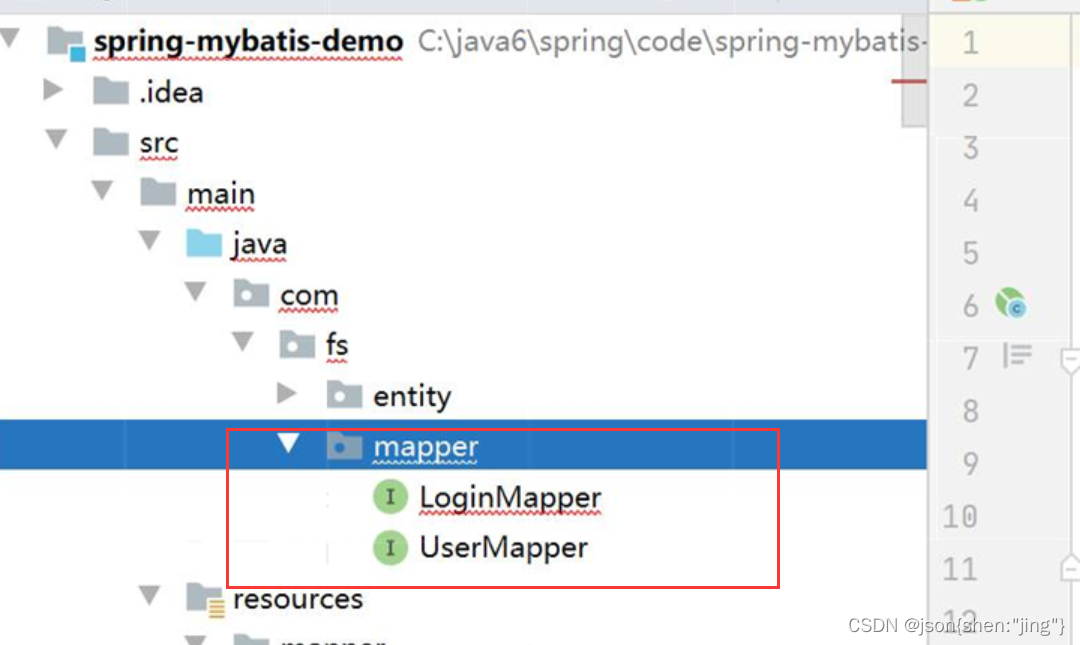Select the fs package
Screen dimensions: 1080x645
click(337, 345)
